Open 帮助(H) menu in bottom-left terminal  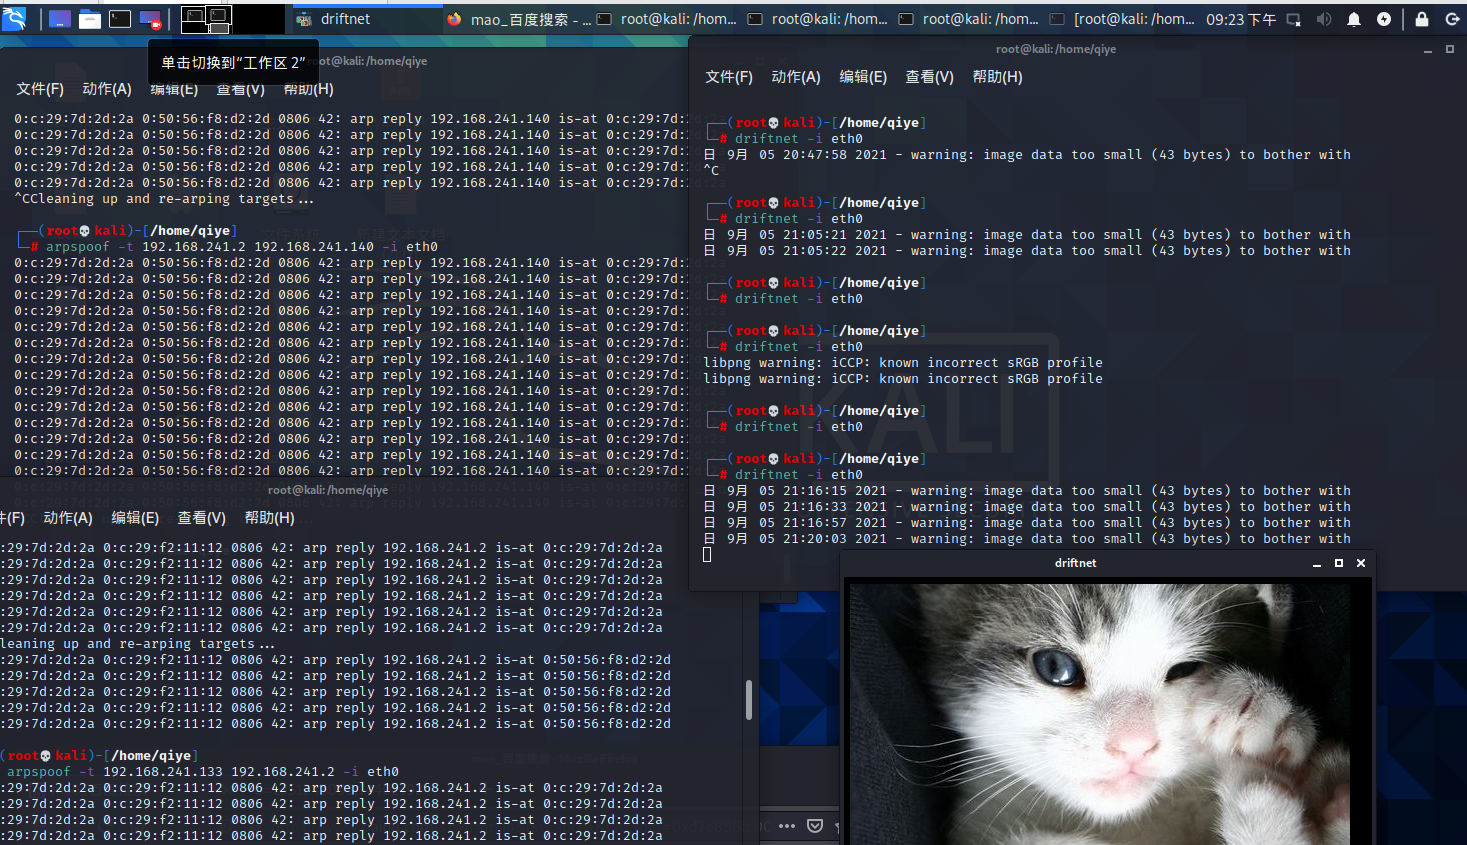pos(270,518)
